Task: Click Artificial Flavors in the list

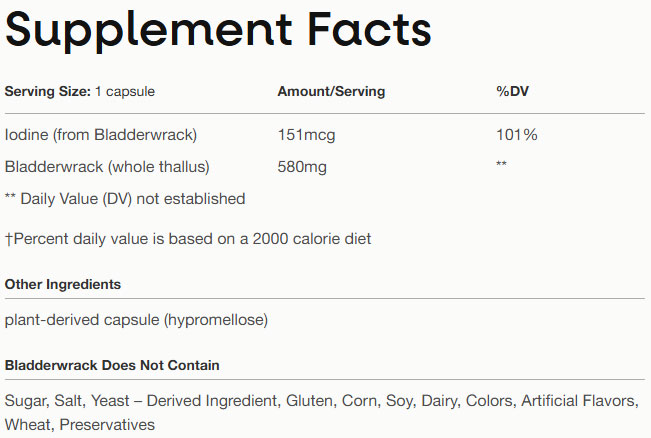Action: (x=579, y=401)
